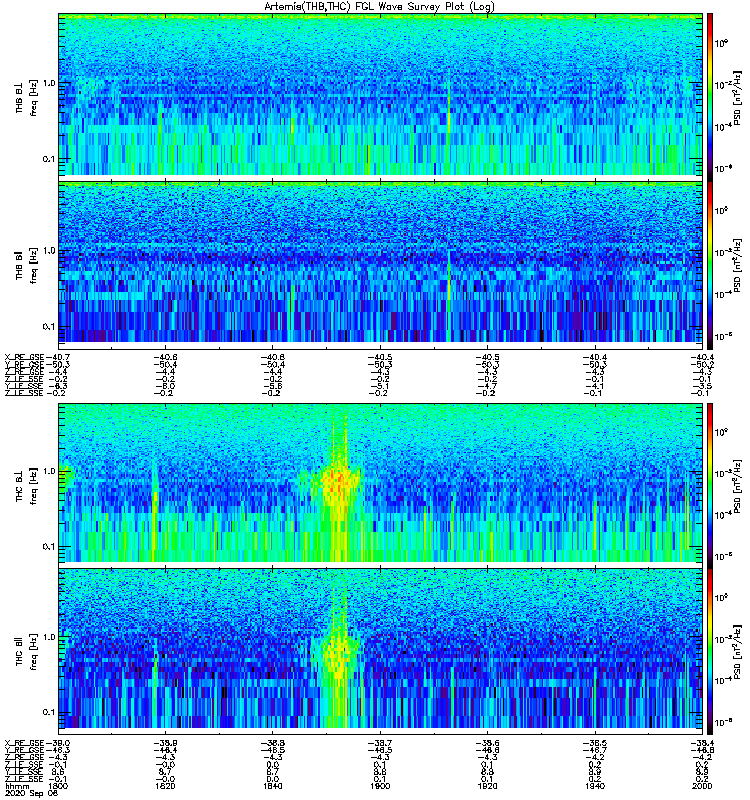Click the 1820 time label
This screenshot has width=750, height=800.
(165, 786)
